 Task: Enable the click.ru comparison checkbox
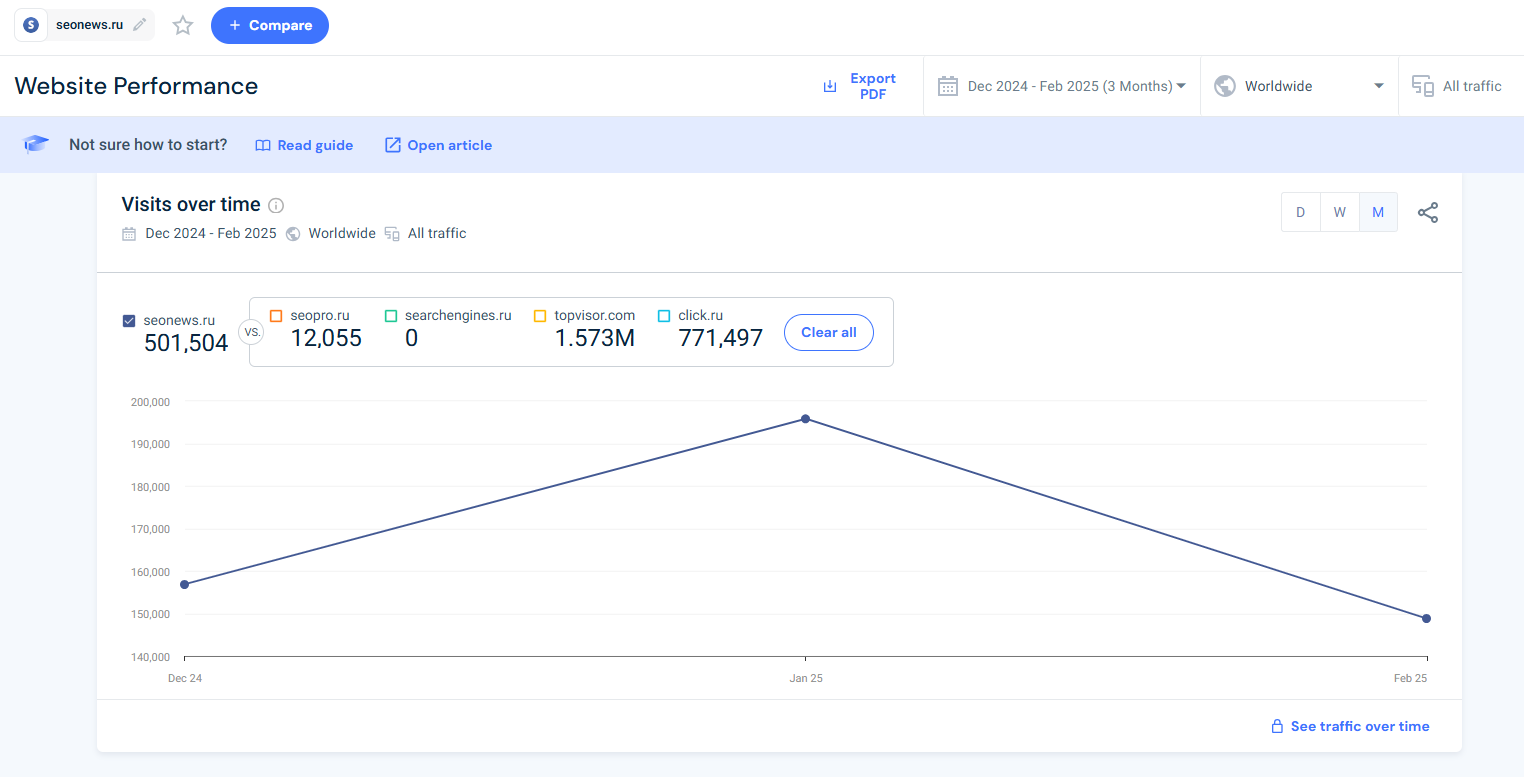point(664,316)
